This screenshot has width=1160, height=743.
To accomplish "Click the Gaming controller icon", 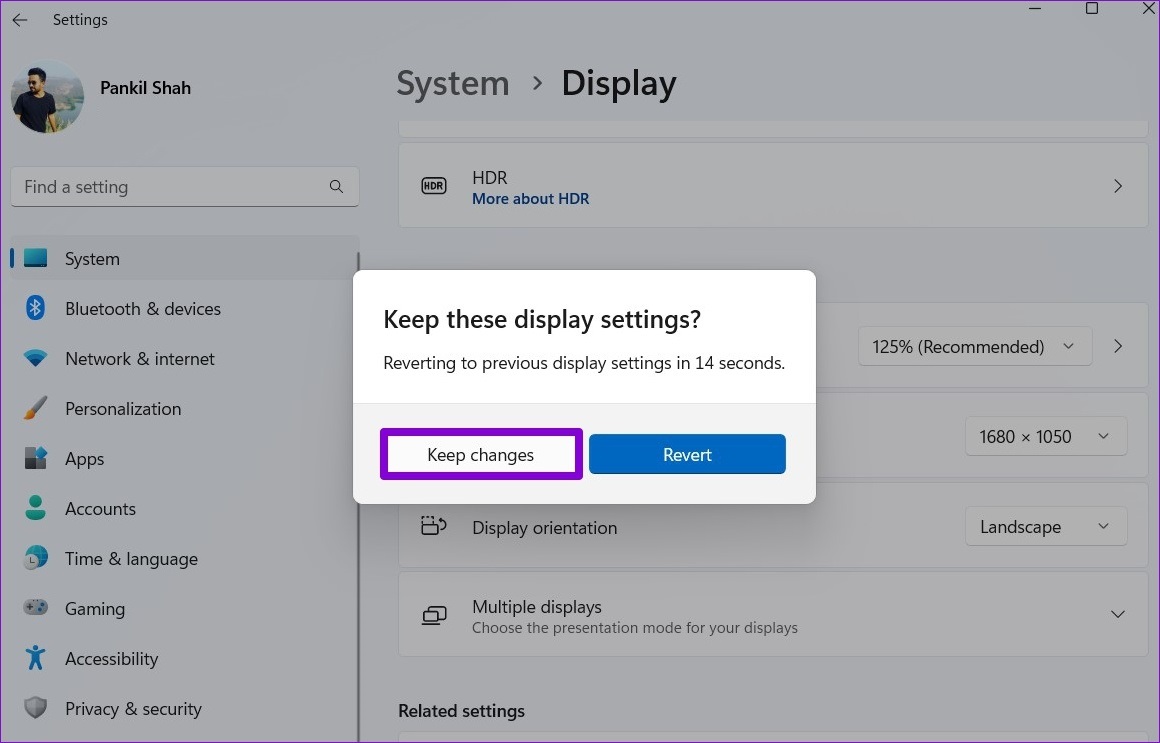I will click(x=36, y=609).
